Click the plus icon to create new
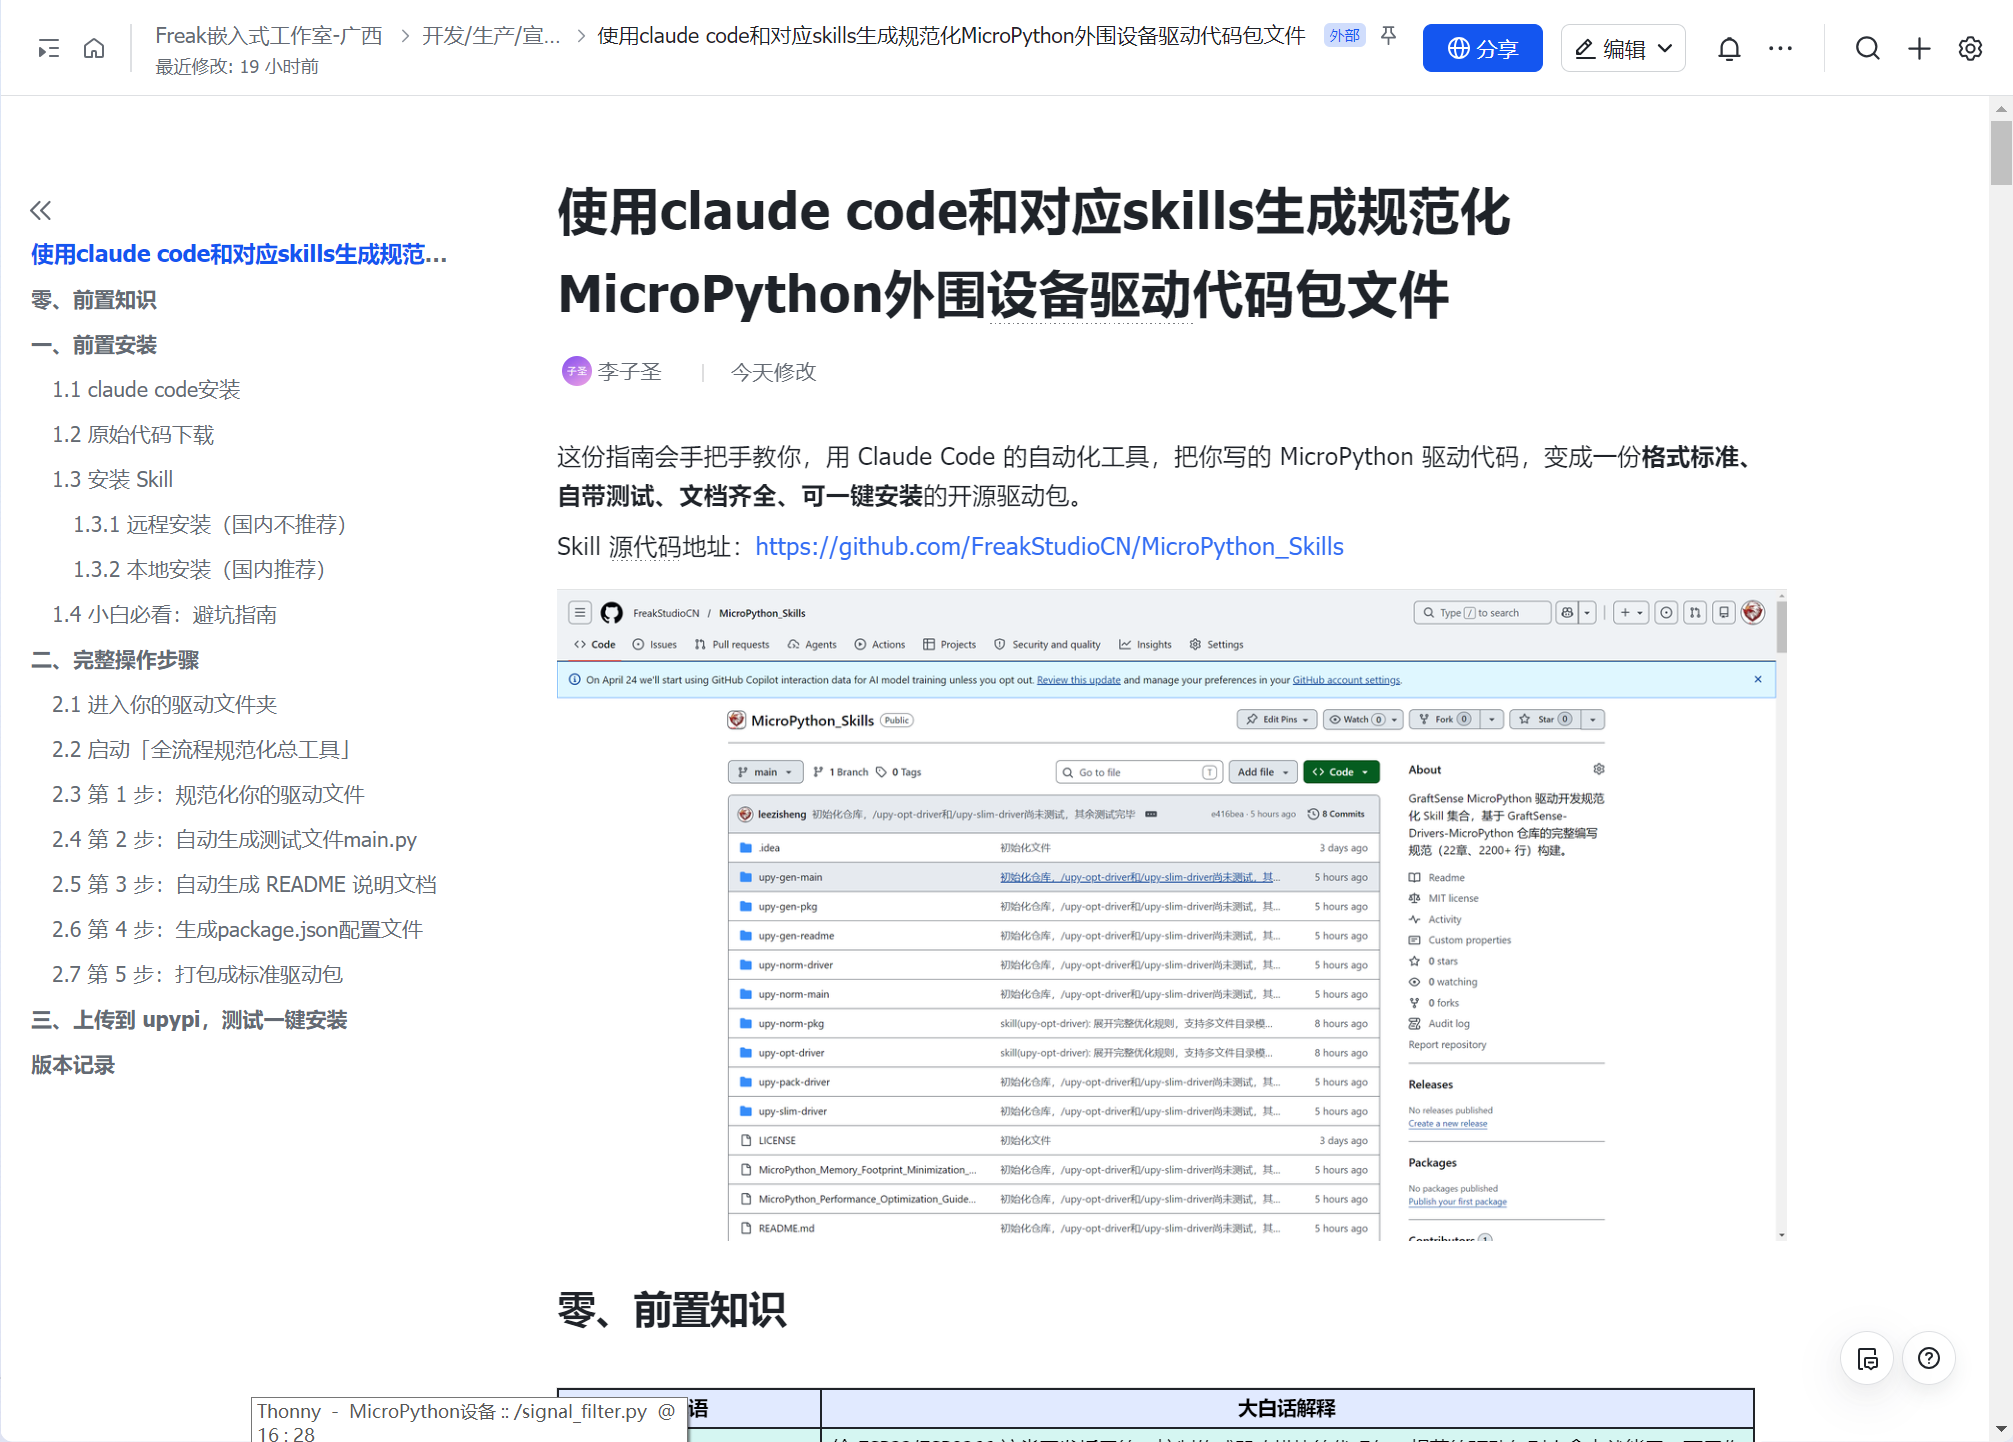Viewport: 2013px width, 1442px height. tap(1919, 48)
